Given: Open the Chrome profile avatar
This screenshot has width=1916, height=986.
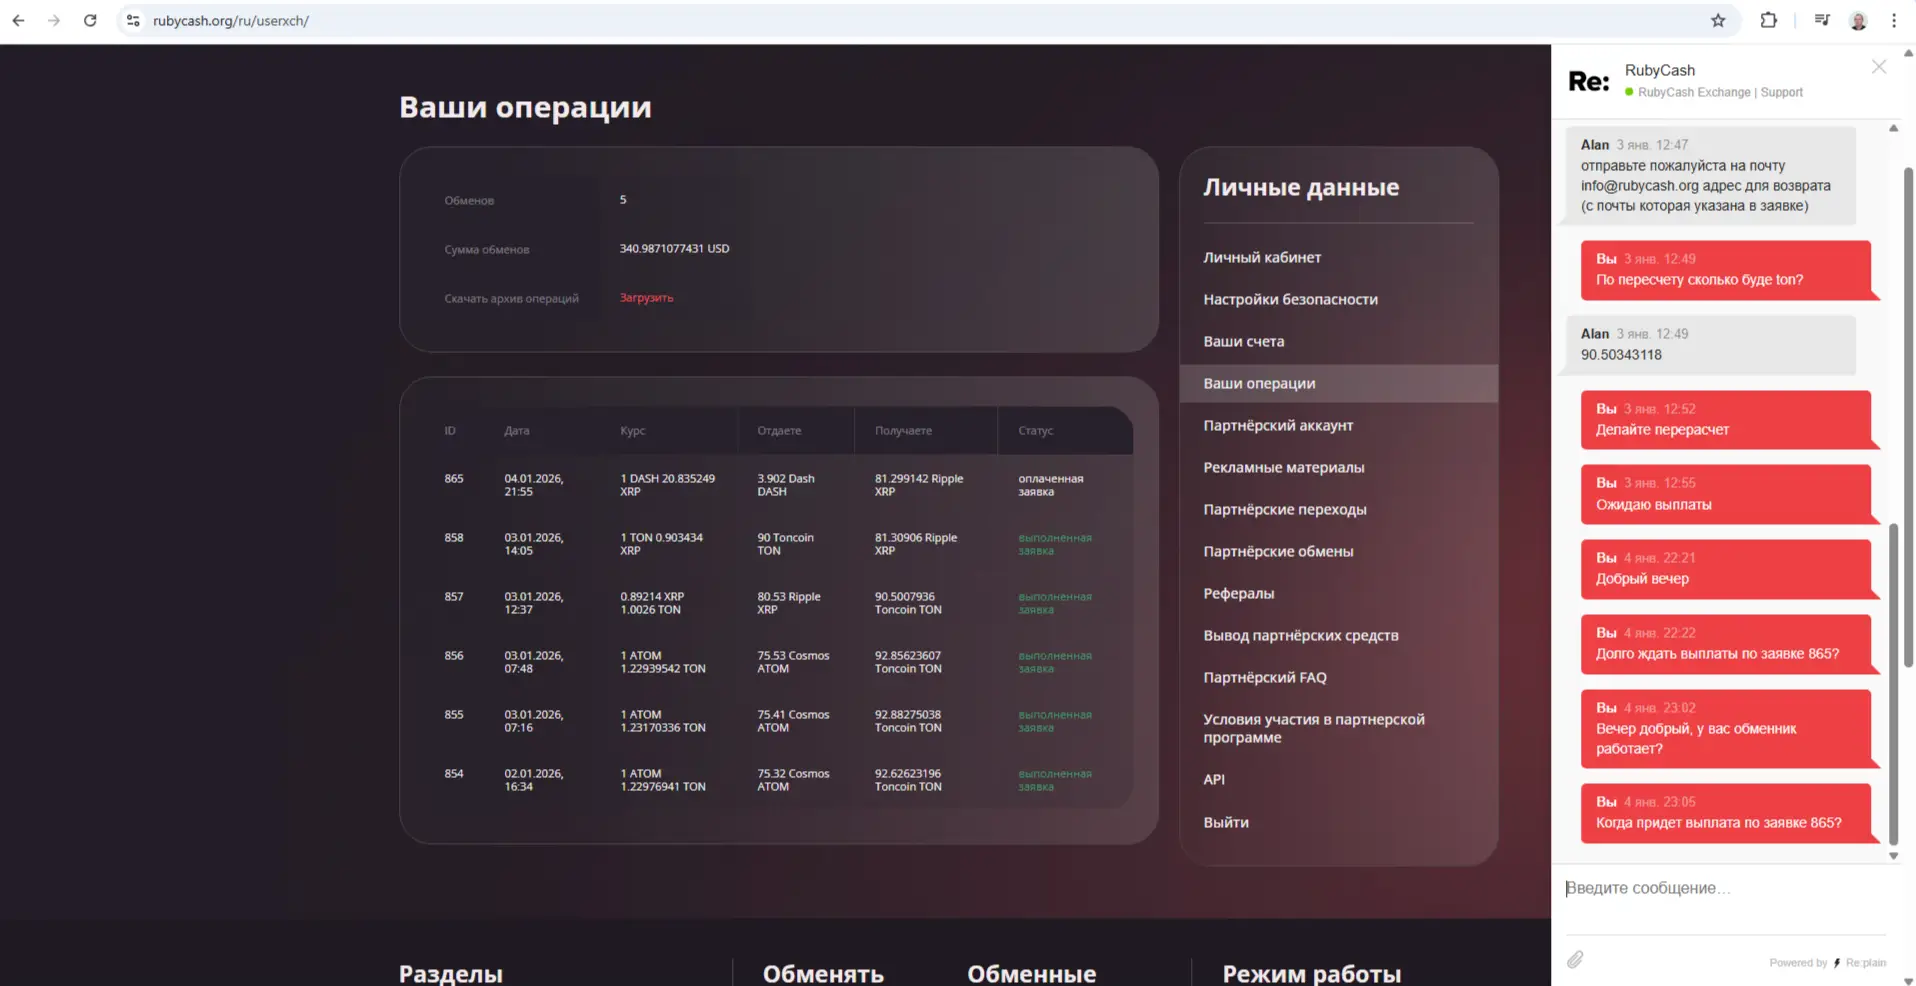Looking at the screenshot, I should coord(1858,20).
